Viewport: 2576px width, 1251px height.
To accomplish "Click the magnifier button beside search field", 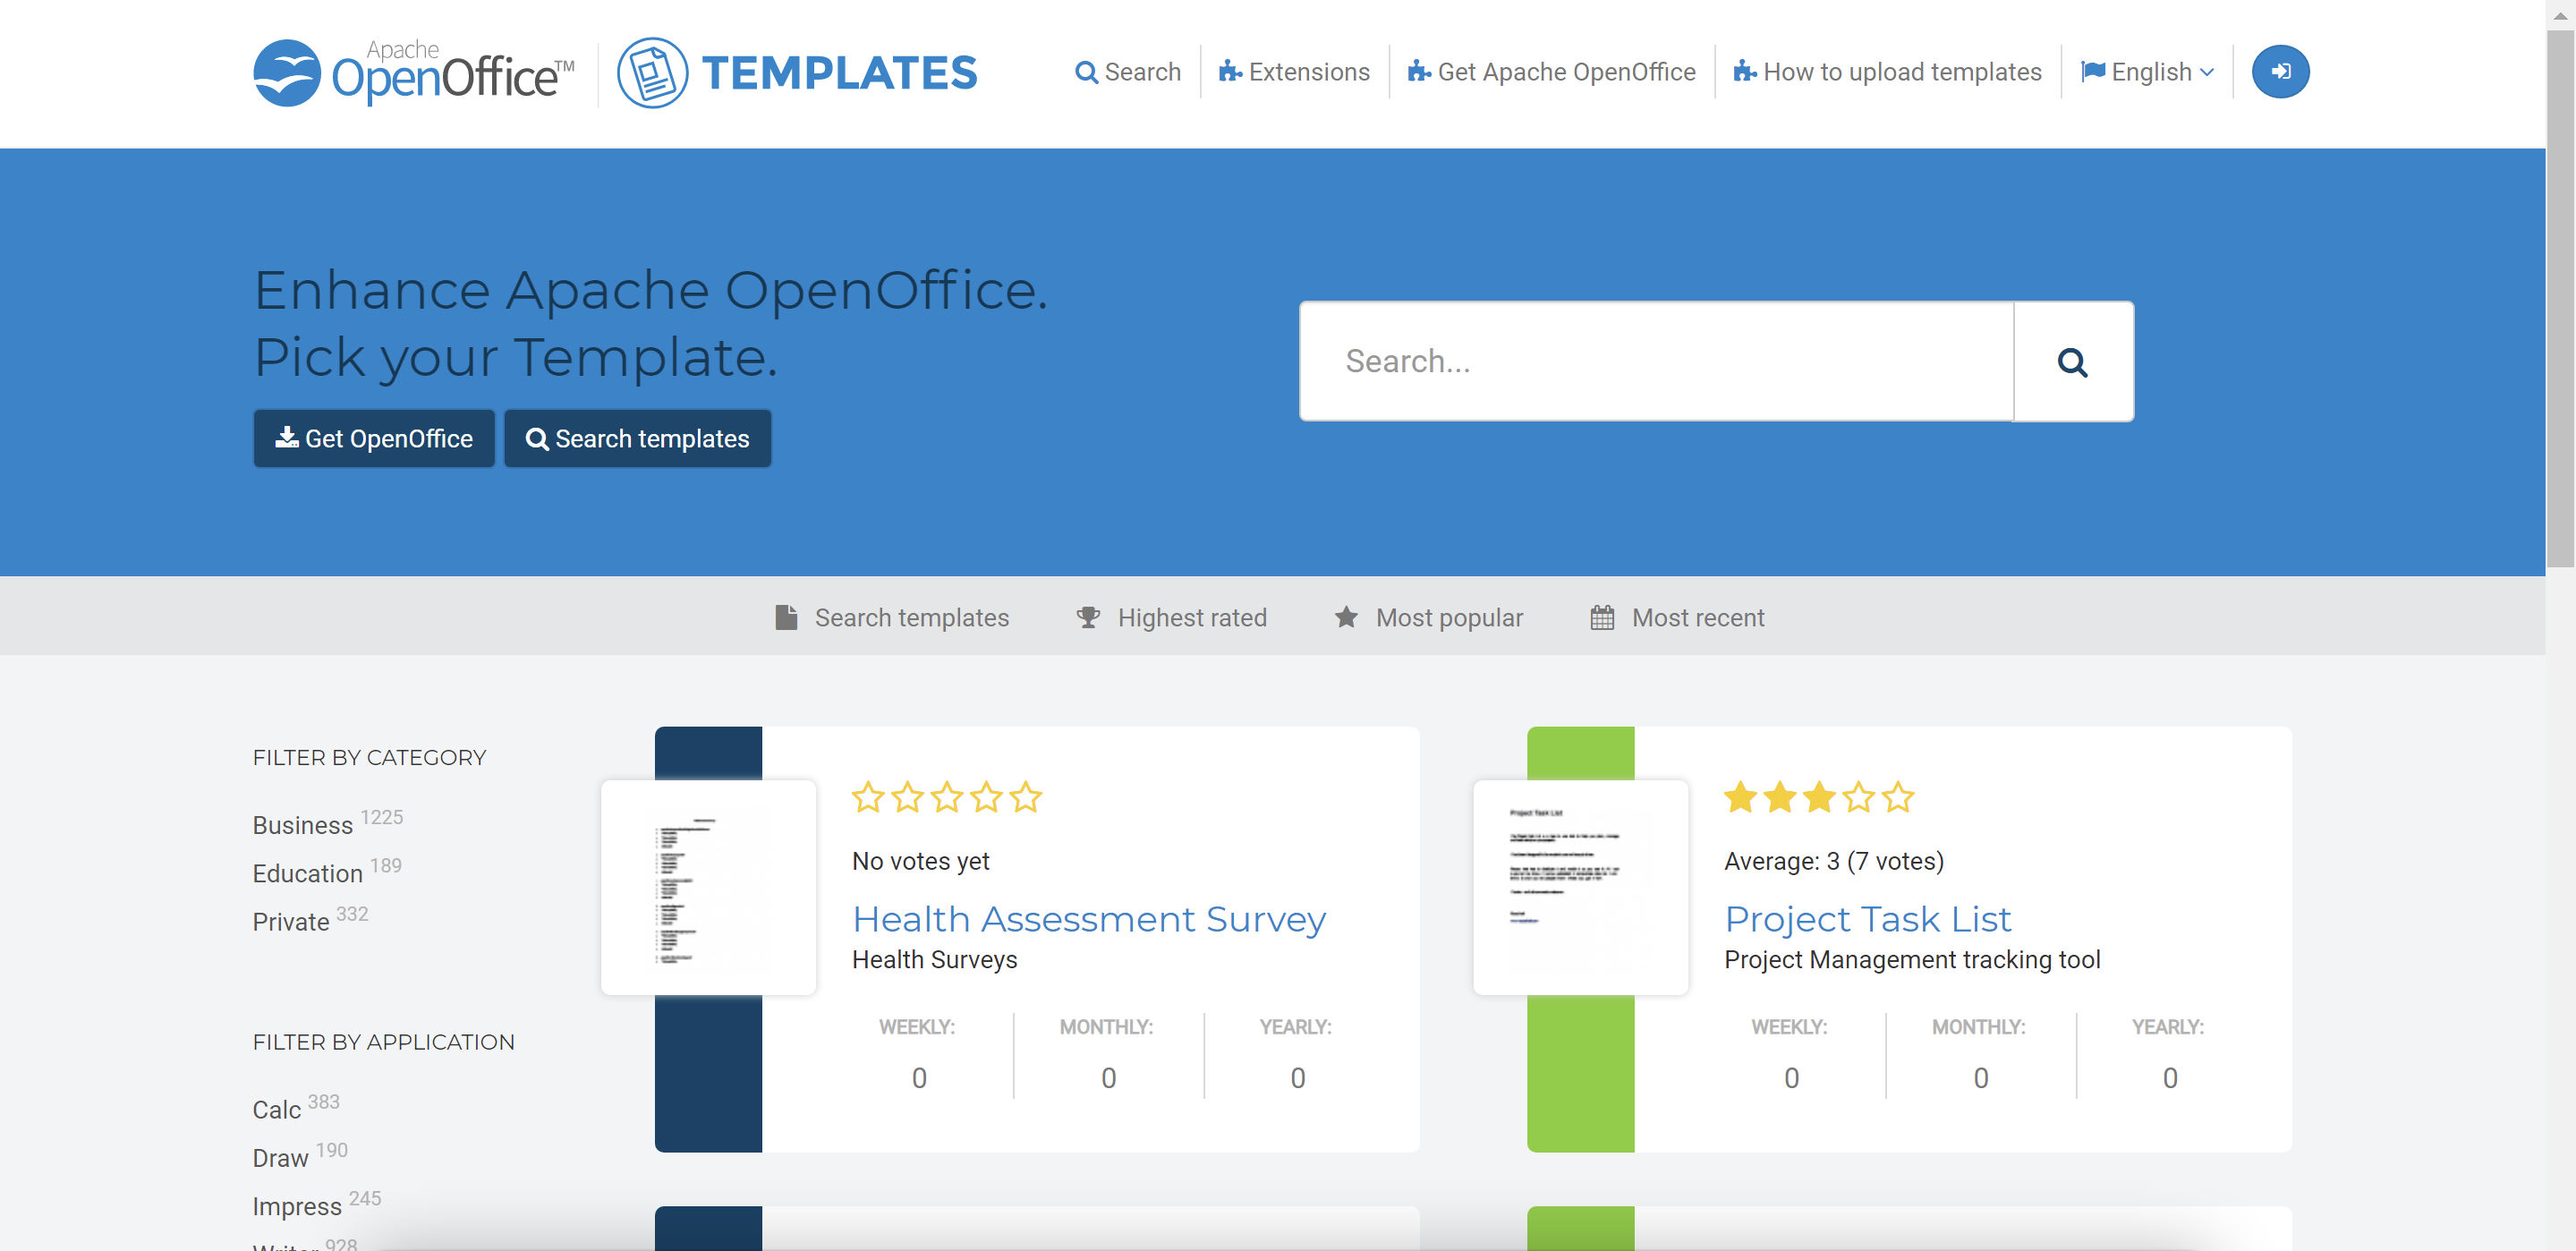I will [2072, 362].
